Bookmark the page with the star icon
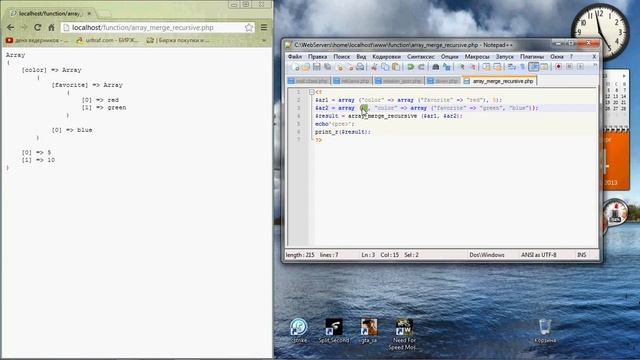Screen dimensions: 640x360 tap(249, 27)
